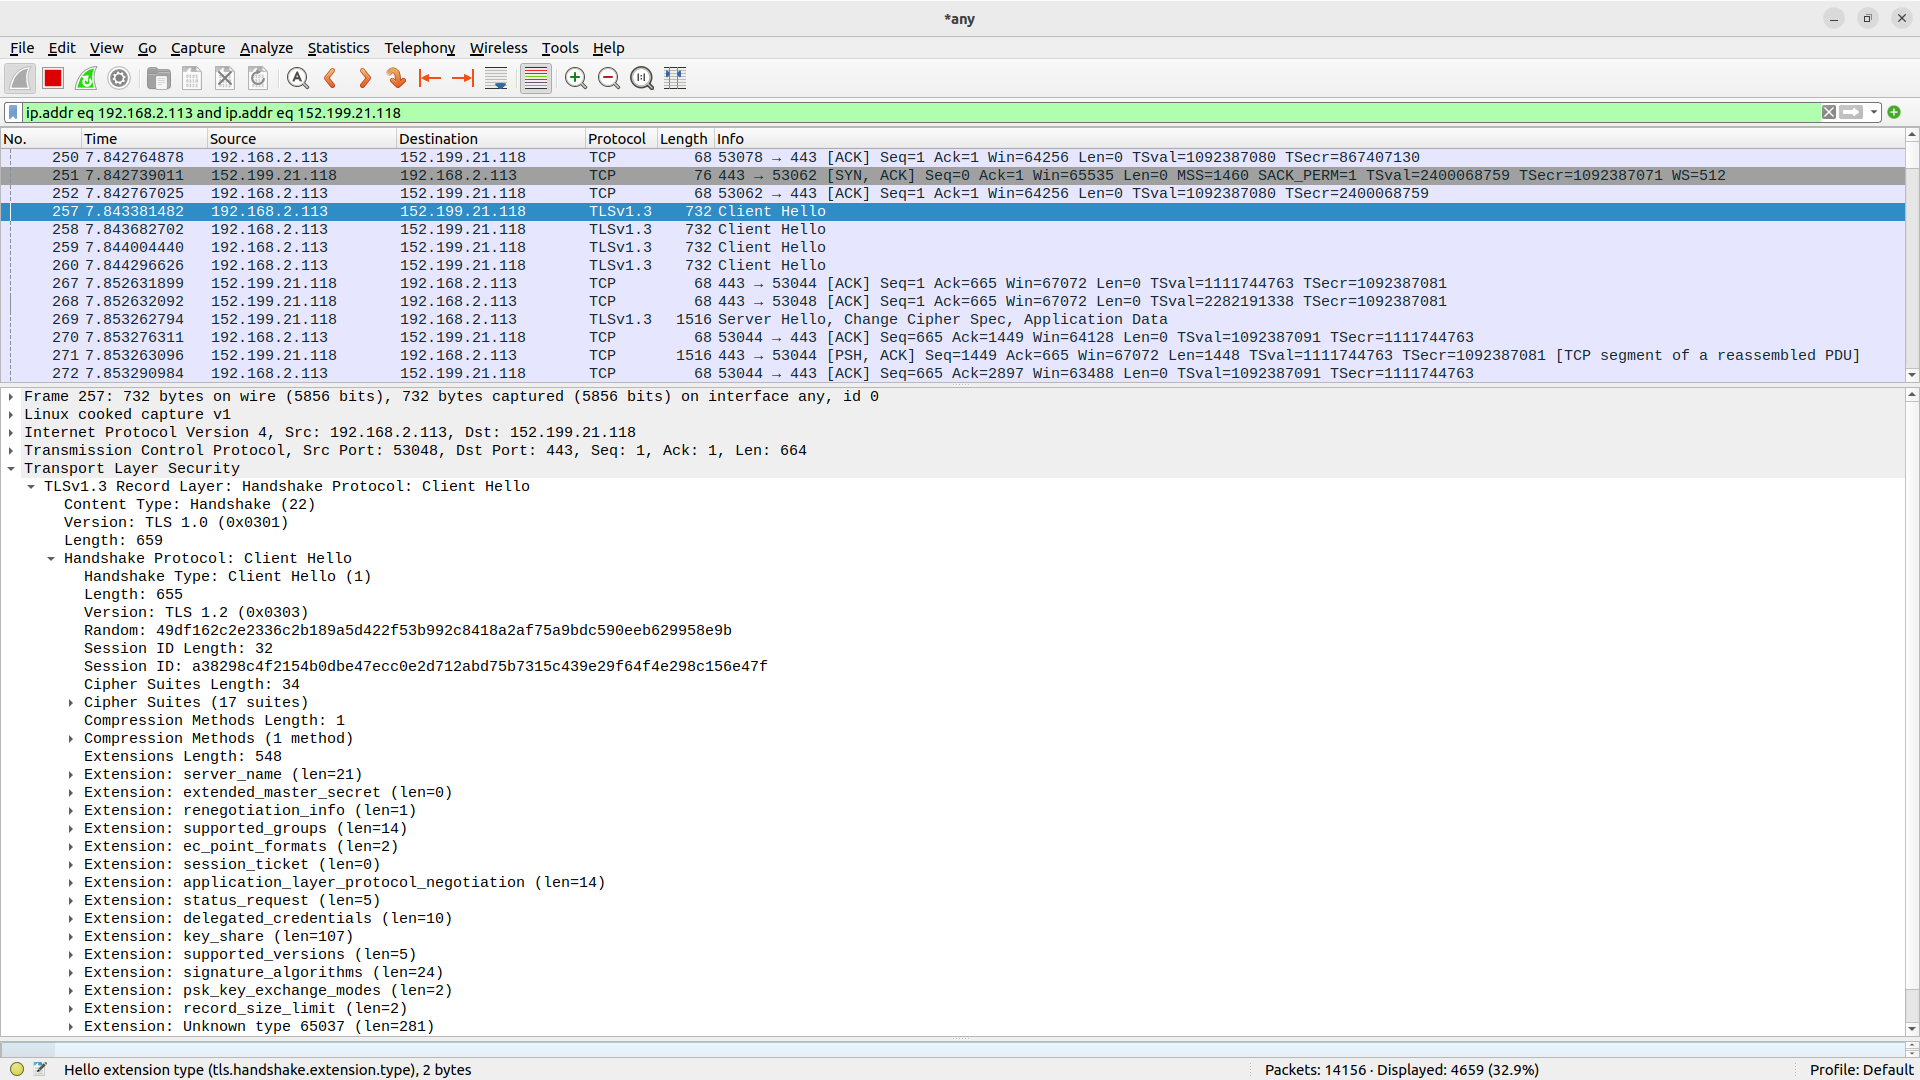The image size is (1920, 1080).
Task: Open the File menu
Action: point(22,48)
